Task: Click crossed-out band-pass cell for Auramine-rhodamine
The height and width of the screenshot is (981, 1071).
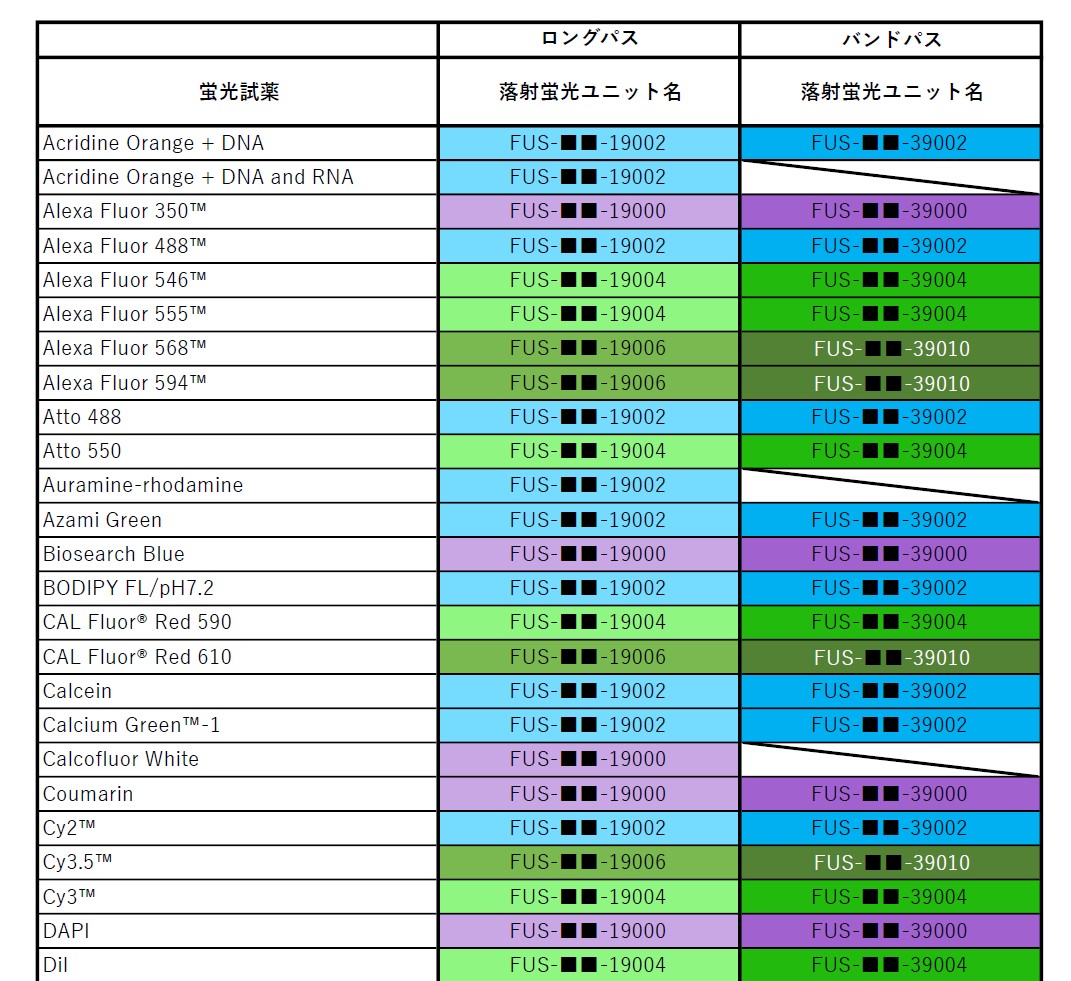Action: coord(891,485)
